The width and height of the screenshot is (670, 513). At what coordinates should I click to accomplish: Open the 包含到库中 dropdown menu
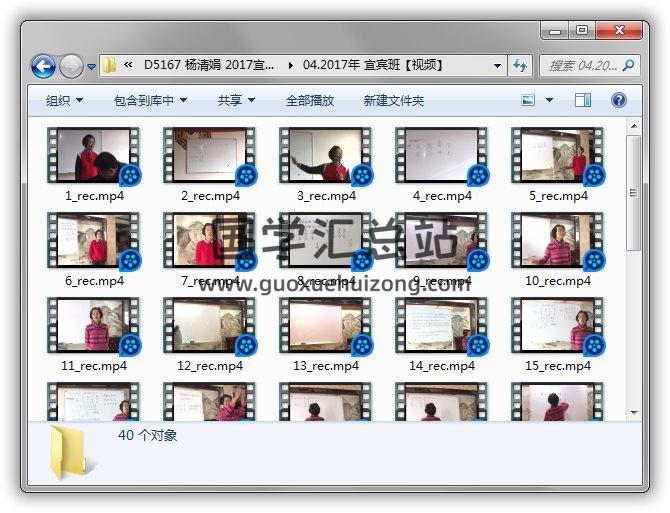pos(150,100)
